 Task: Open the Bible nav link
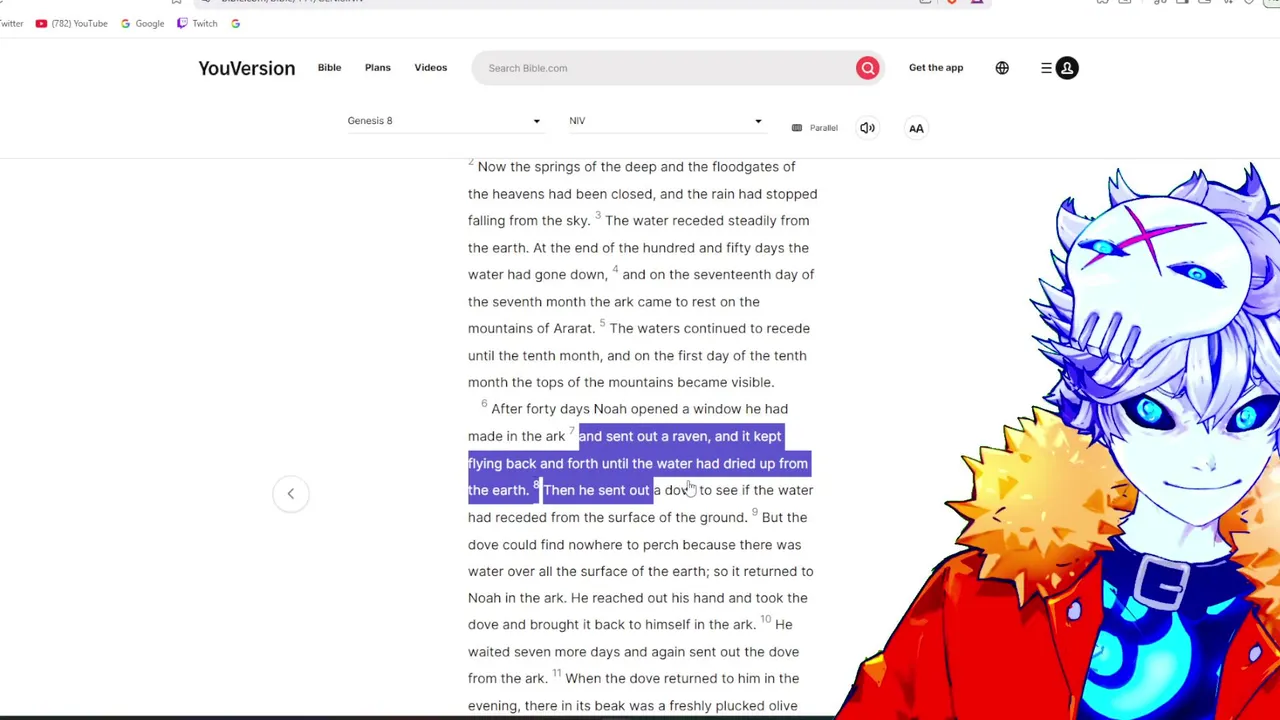(329, 67)
